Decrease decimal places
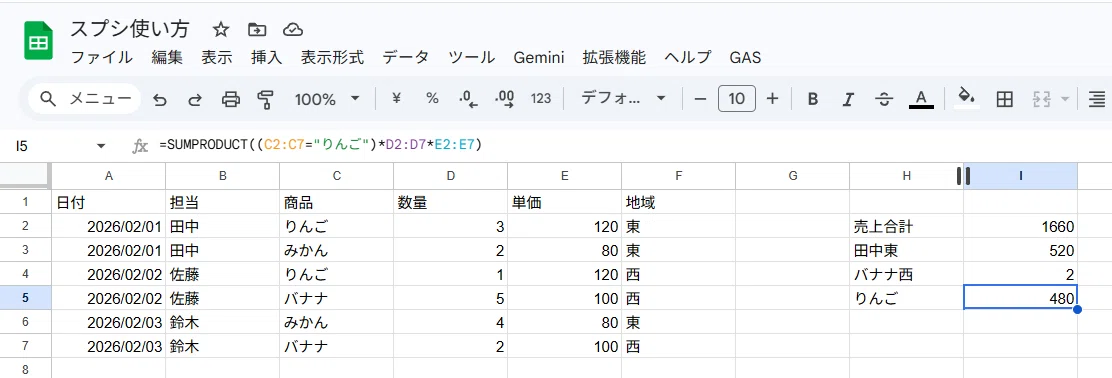This screenshot has width=1112, height=378. (x=469, y=99)
